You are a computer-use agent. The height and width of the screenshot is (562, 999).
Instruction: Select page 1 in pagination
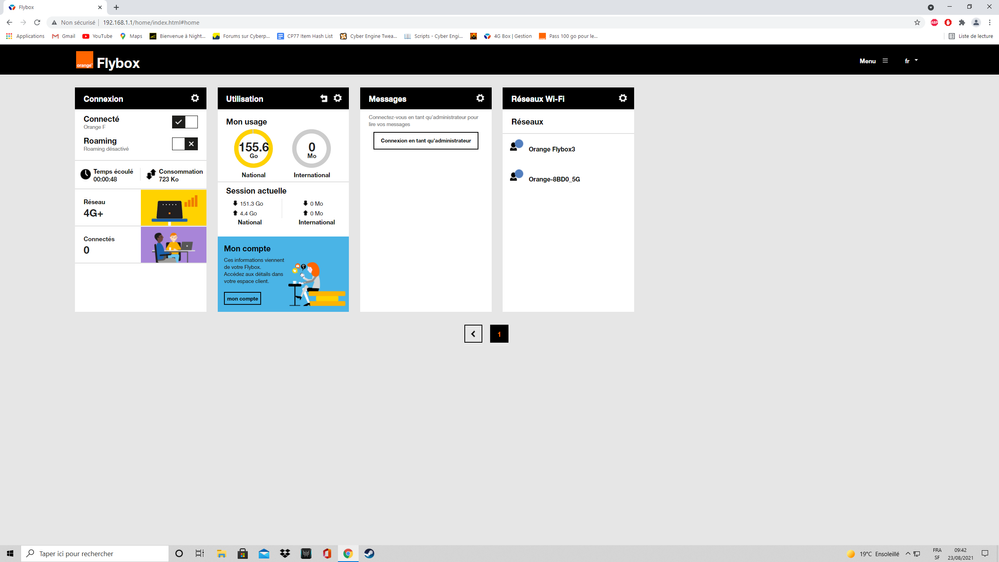[x=499, y=334]
